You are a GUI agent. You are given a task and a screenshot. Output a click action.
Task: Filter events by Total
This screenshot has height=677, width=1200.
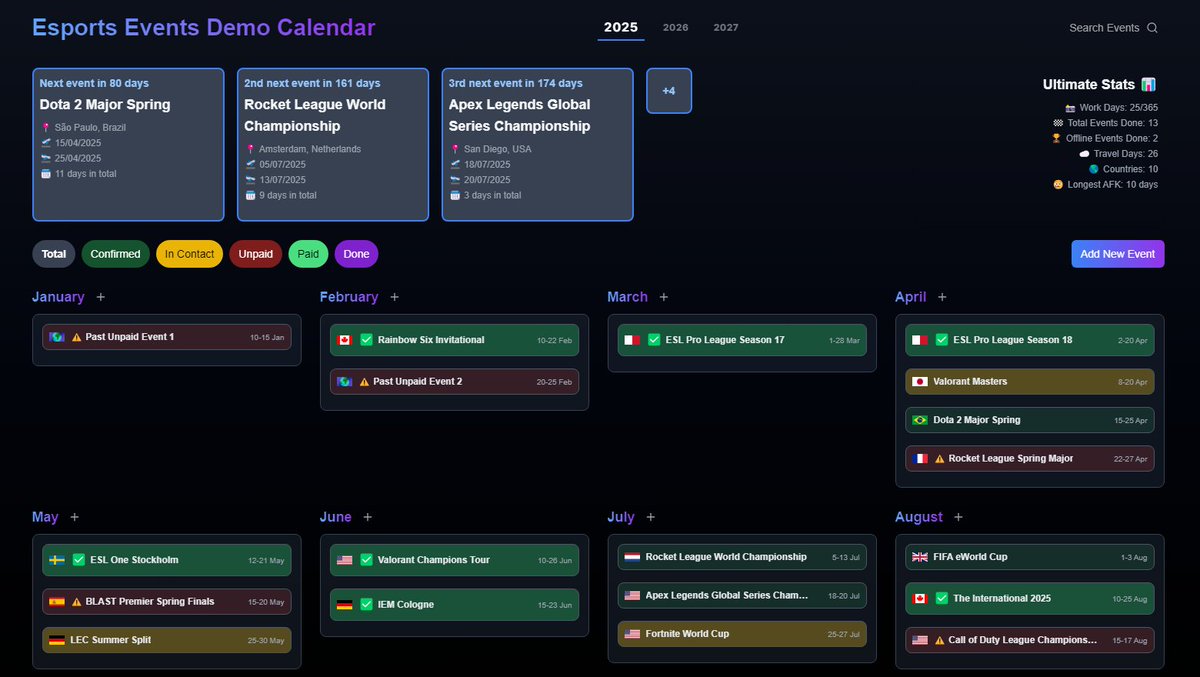[54, 254]
